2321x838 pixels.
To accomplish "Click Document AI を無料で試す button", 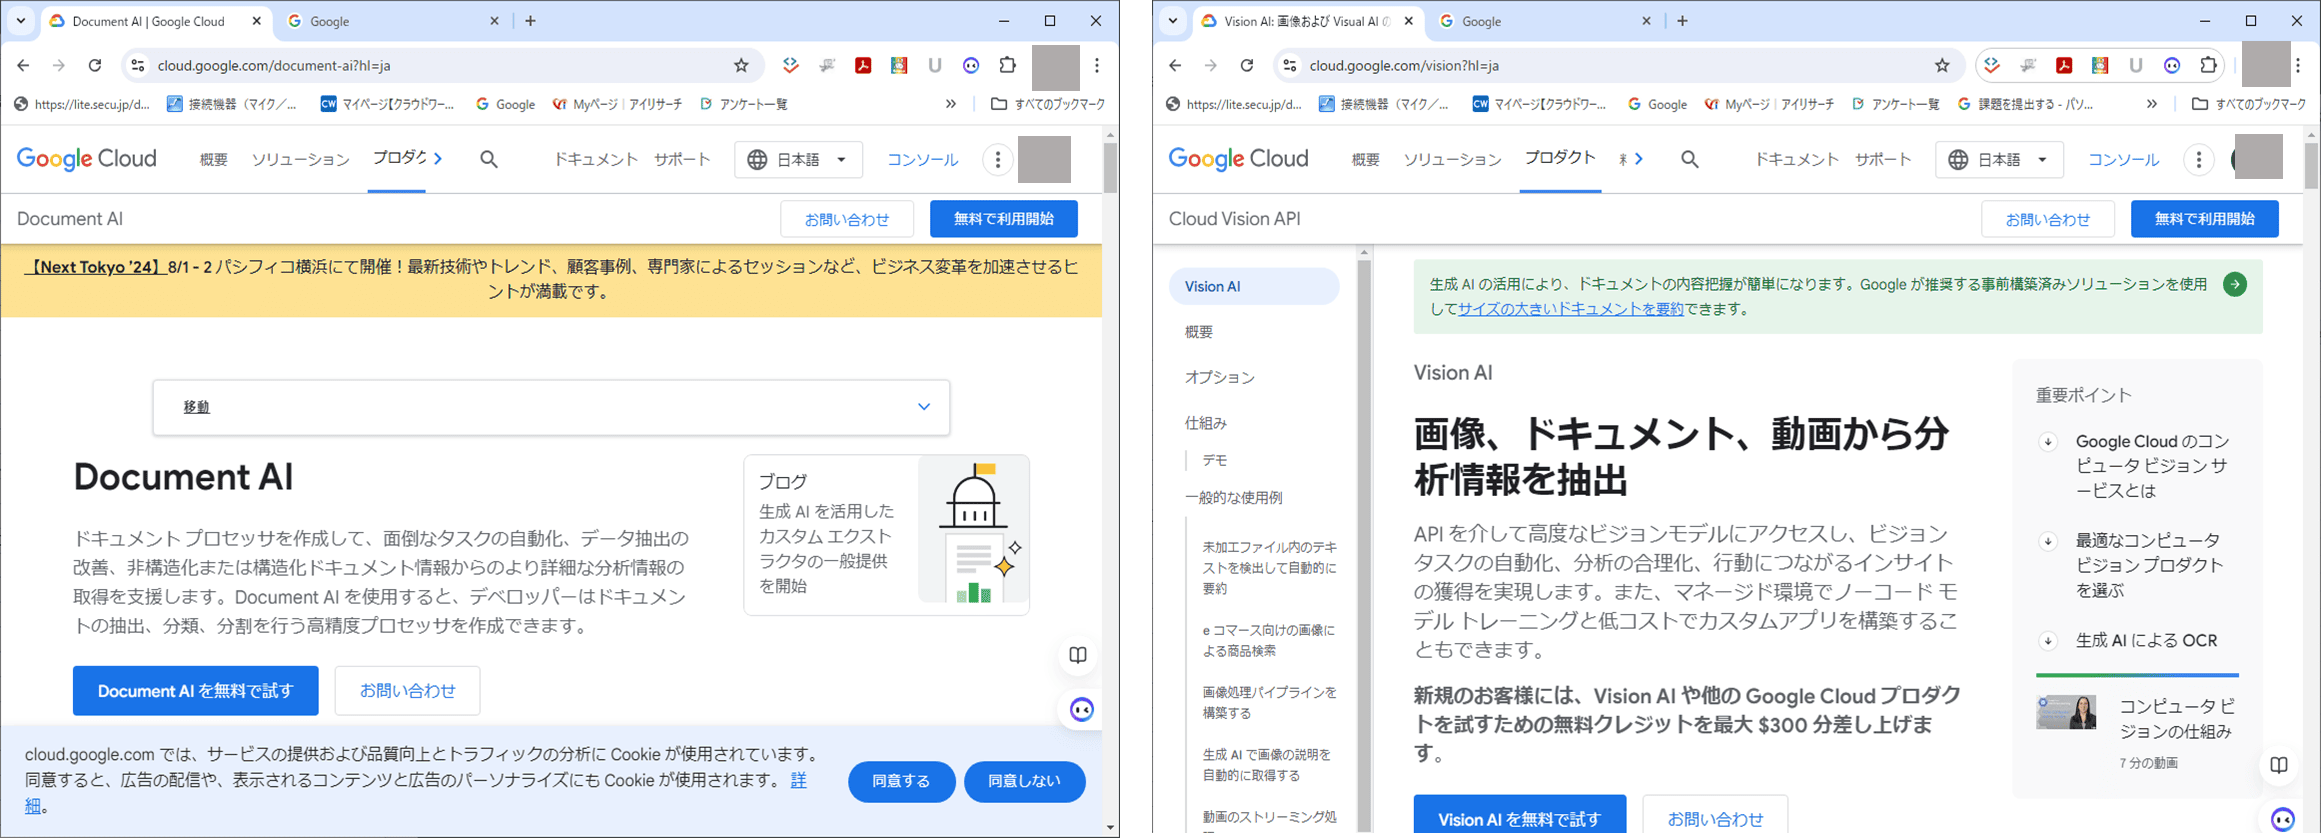I will tap(196, 691).
